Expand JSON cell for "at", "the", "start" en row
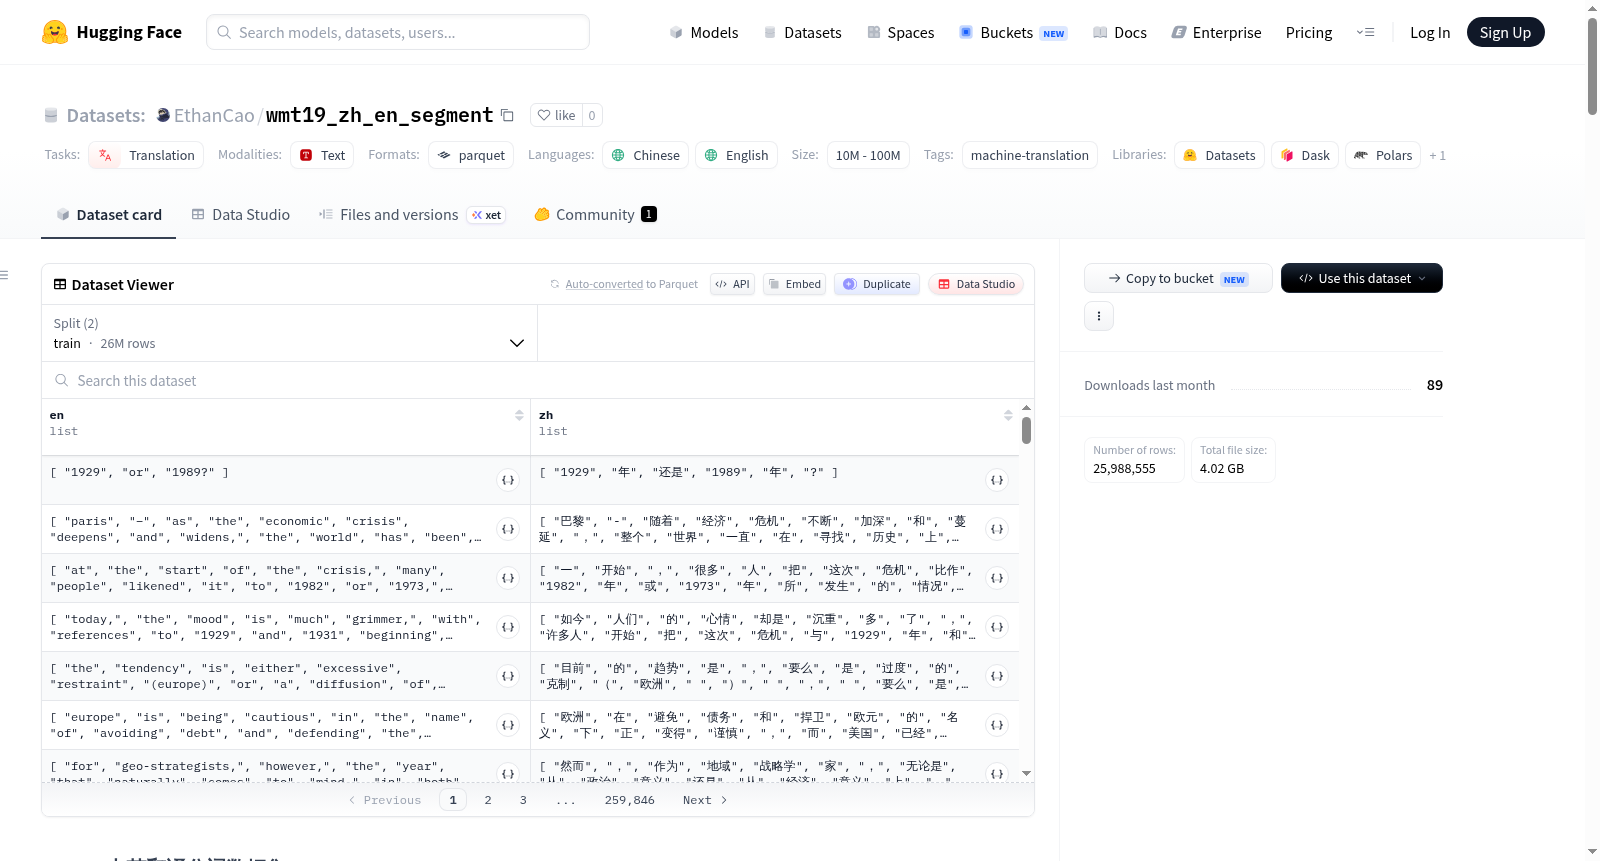1600x861 pixels. (508, 578)
